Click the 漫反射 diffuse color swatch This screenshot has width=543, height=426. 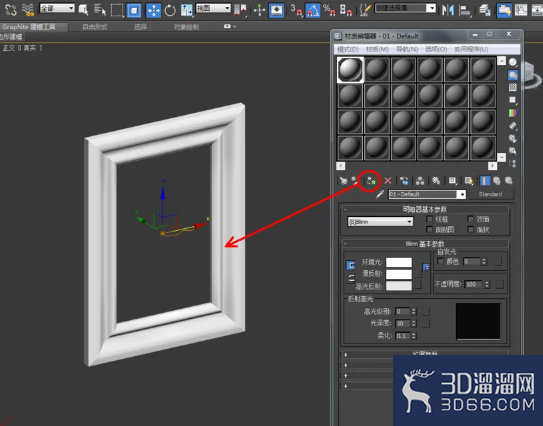coord(399,274)
